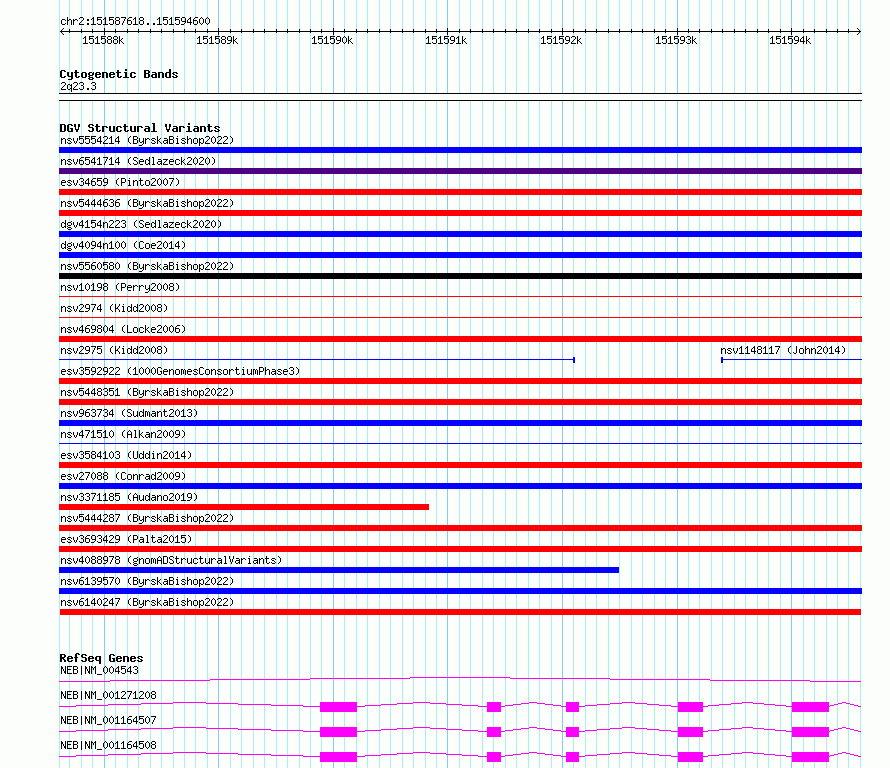This screenshot has width=890, height=768.
Task: Open the NEB|NM_001271208 transcript label
Action: tap(108, 695)
